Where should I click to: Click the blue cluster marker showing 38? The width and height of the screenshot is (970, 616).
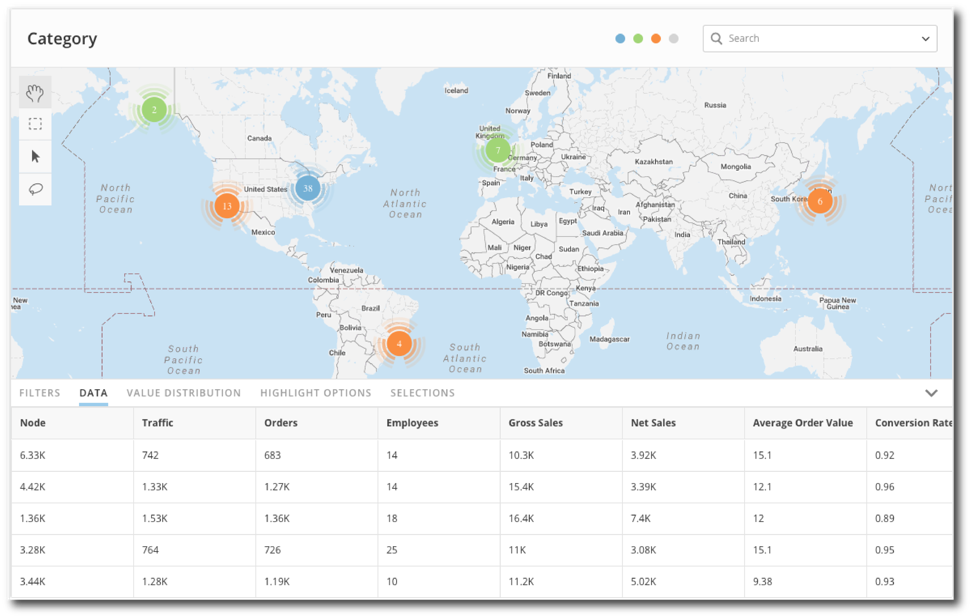[307, 186]
